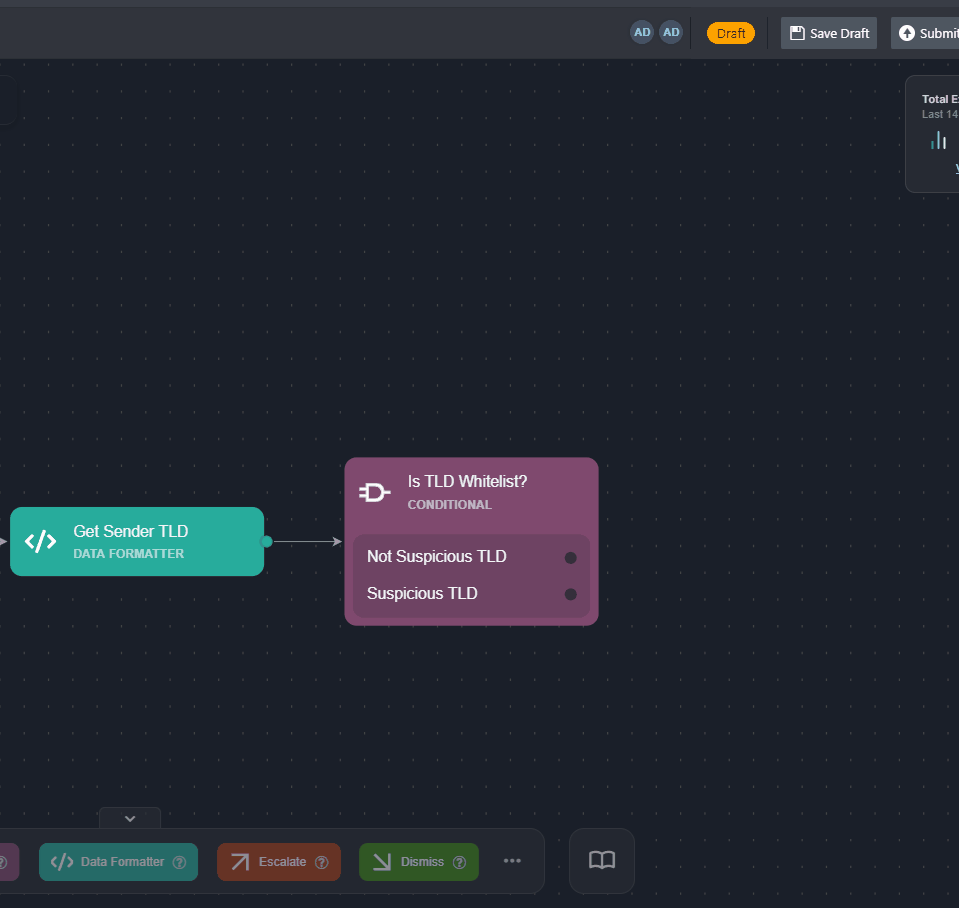Open help for Data Formatter

pyautogui.click(x=179, y=862)
